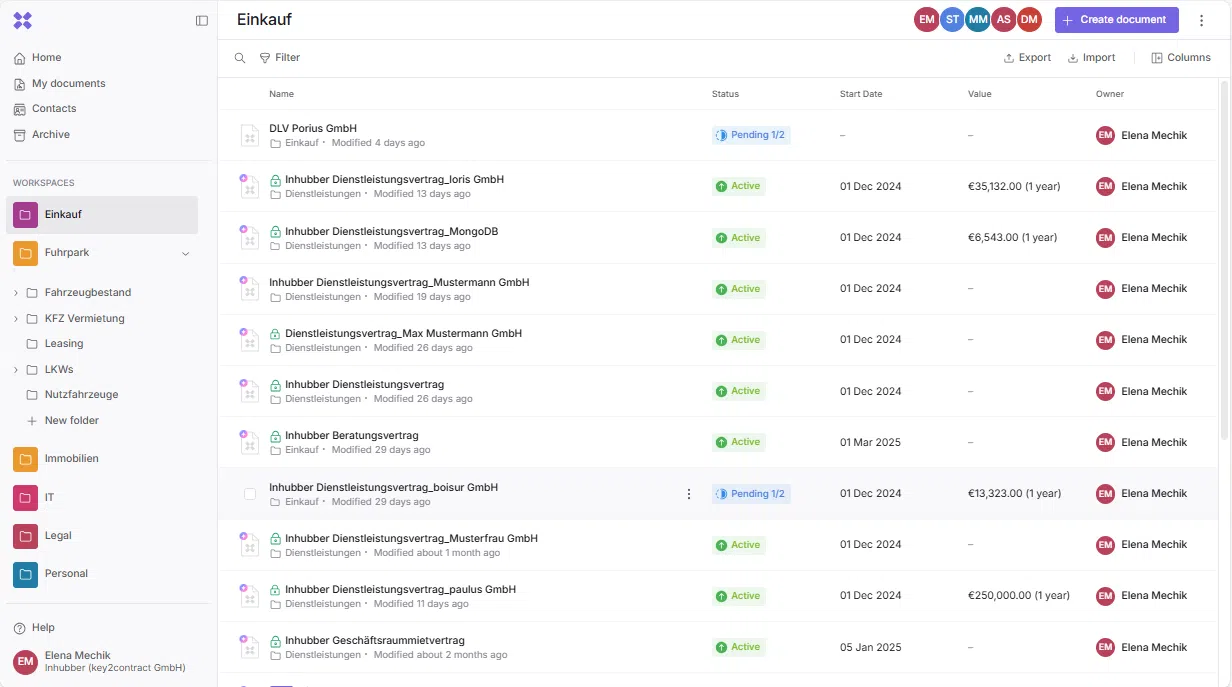Click the DLV Porius GmbH document icon
The height and width of the screenshot is (687, 1232).
coord(249,135)
